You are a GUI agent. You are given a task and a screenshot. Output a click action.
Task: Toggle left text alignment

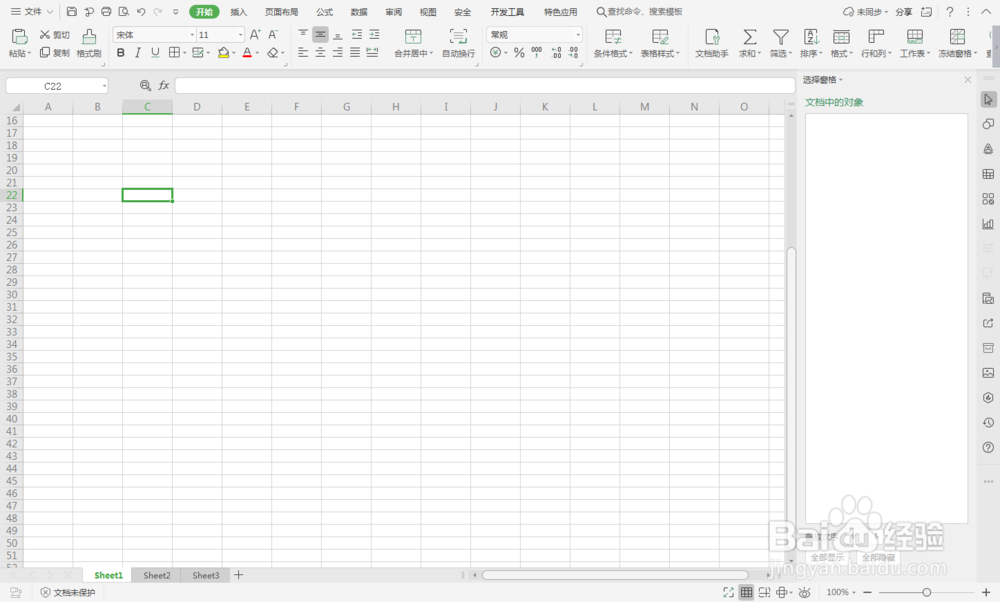pyautogui.click(x=303, y=52)
